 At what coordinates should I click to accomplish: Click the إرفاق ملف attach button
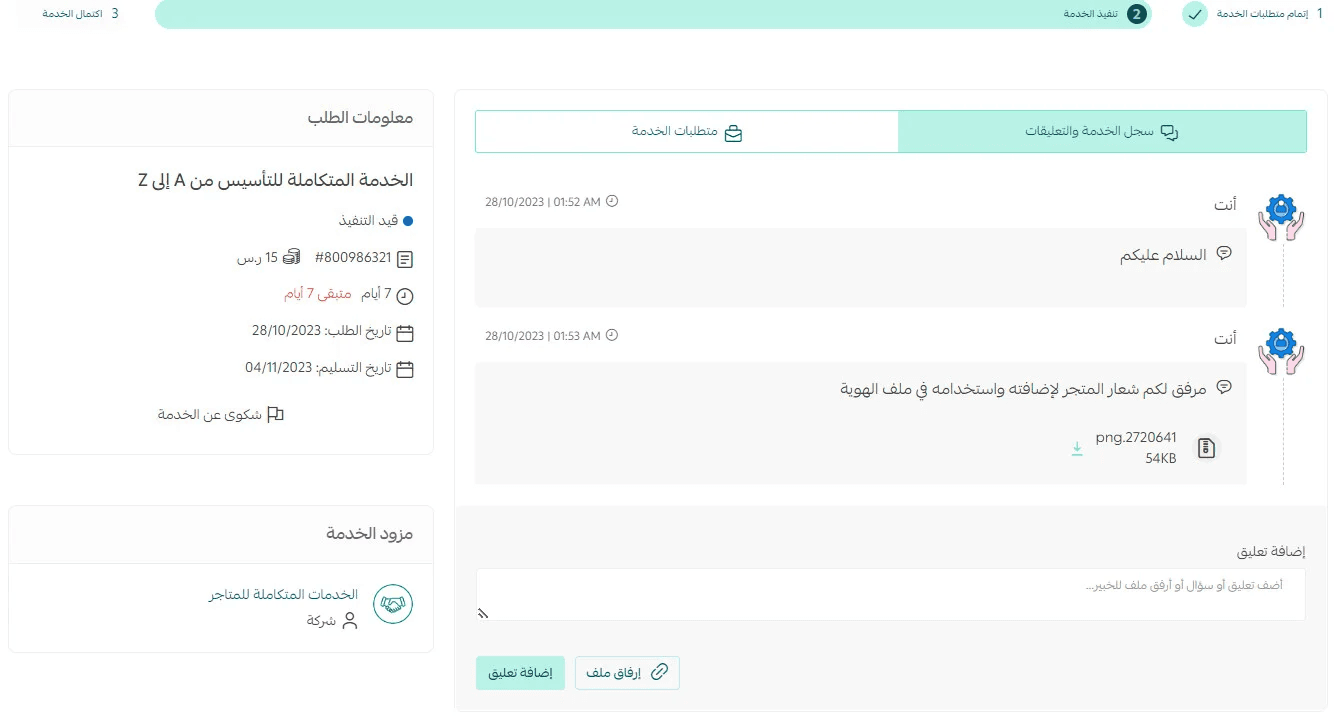(627, 673)
